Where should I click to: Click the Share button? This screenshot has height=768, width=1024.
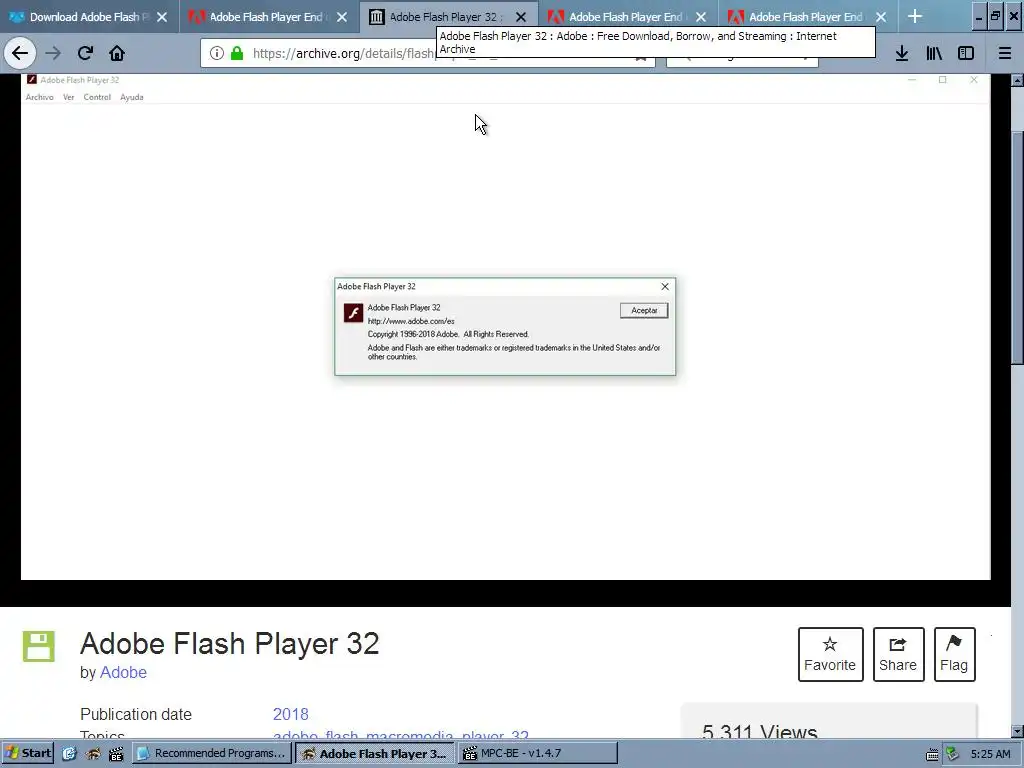point(898,654)
